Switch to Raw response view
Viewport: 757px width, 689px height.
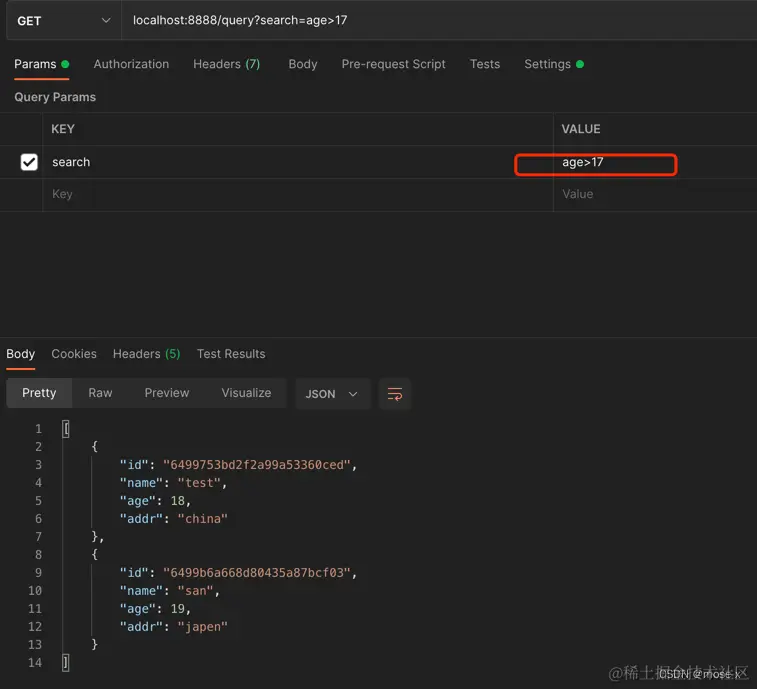coord(100,393)
